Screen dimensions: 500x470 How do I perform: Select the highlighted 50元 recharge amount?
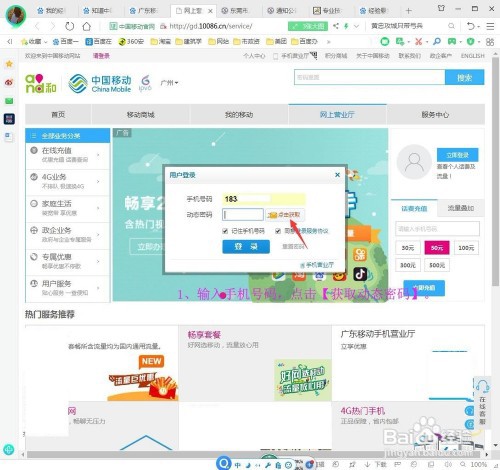437,248
